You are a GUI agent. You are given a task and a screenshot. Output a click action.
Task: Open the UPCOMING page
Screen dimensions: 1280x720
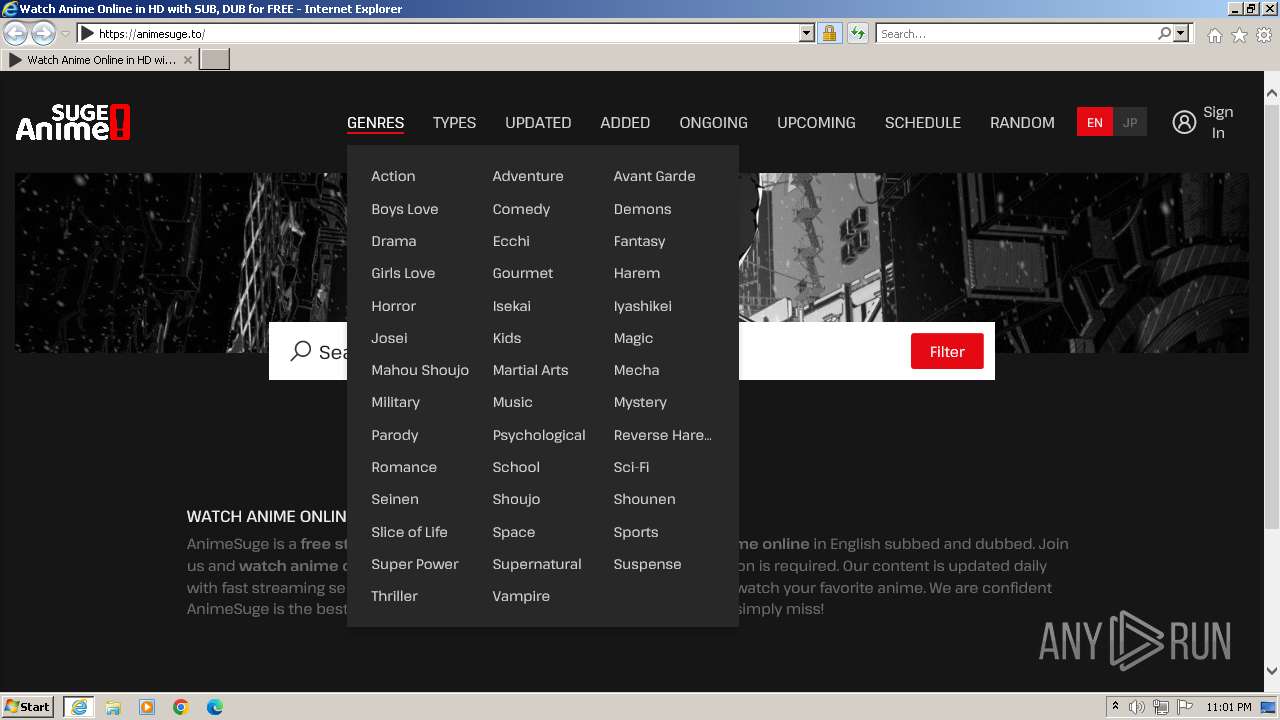[816, 122]
